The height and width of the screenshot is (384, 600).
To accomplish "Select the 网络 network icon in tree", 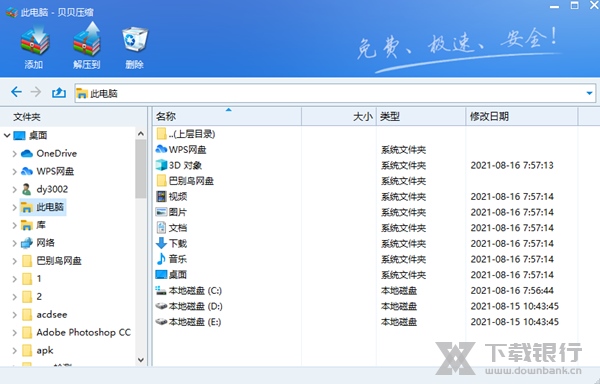I will (27, 243).
